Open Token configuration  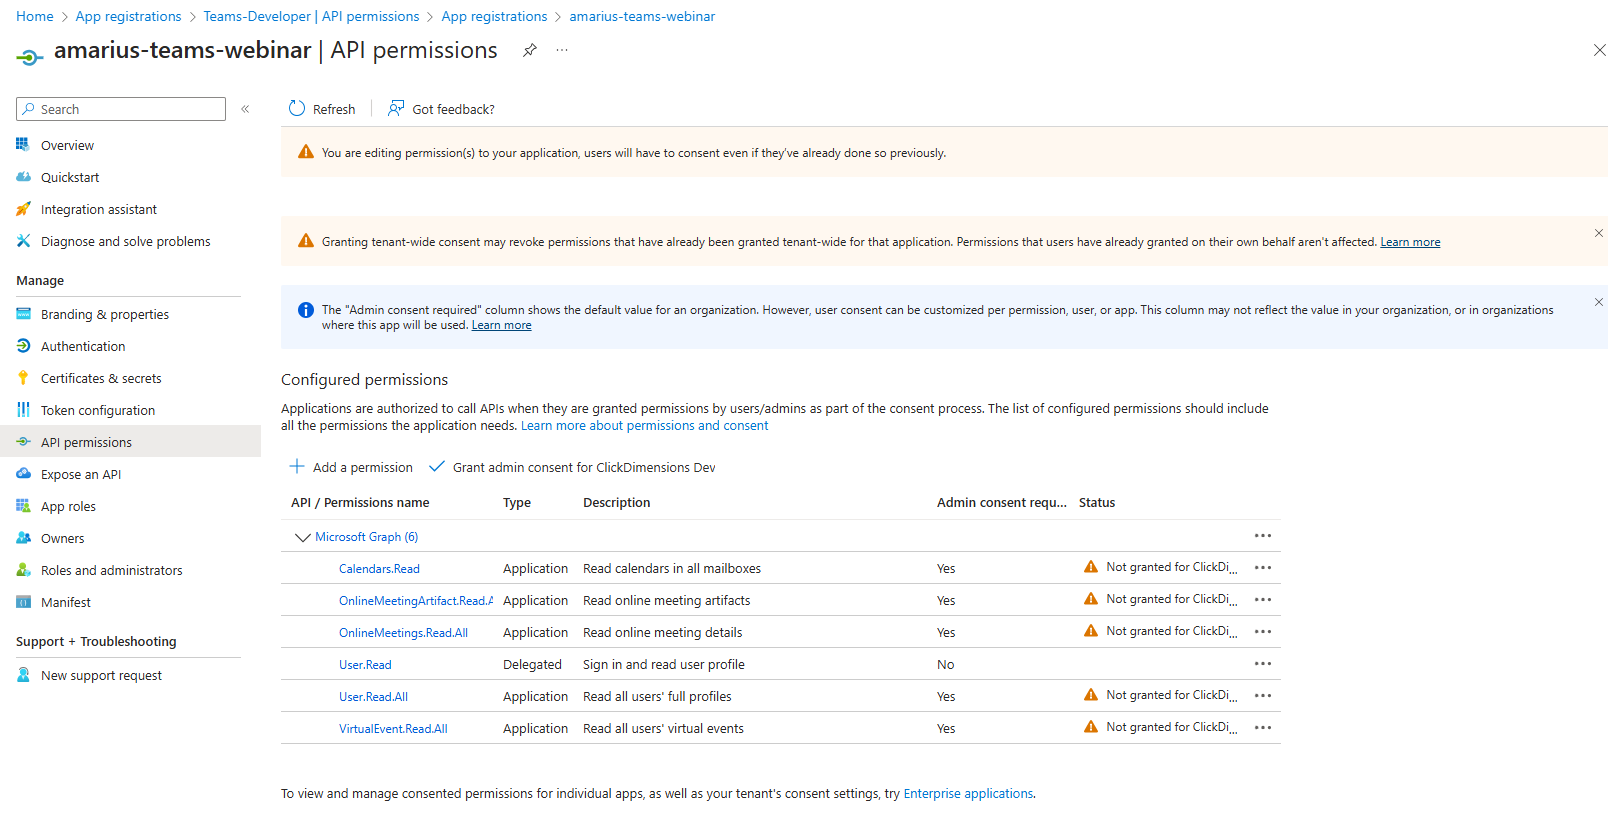point(98,410)
